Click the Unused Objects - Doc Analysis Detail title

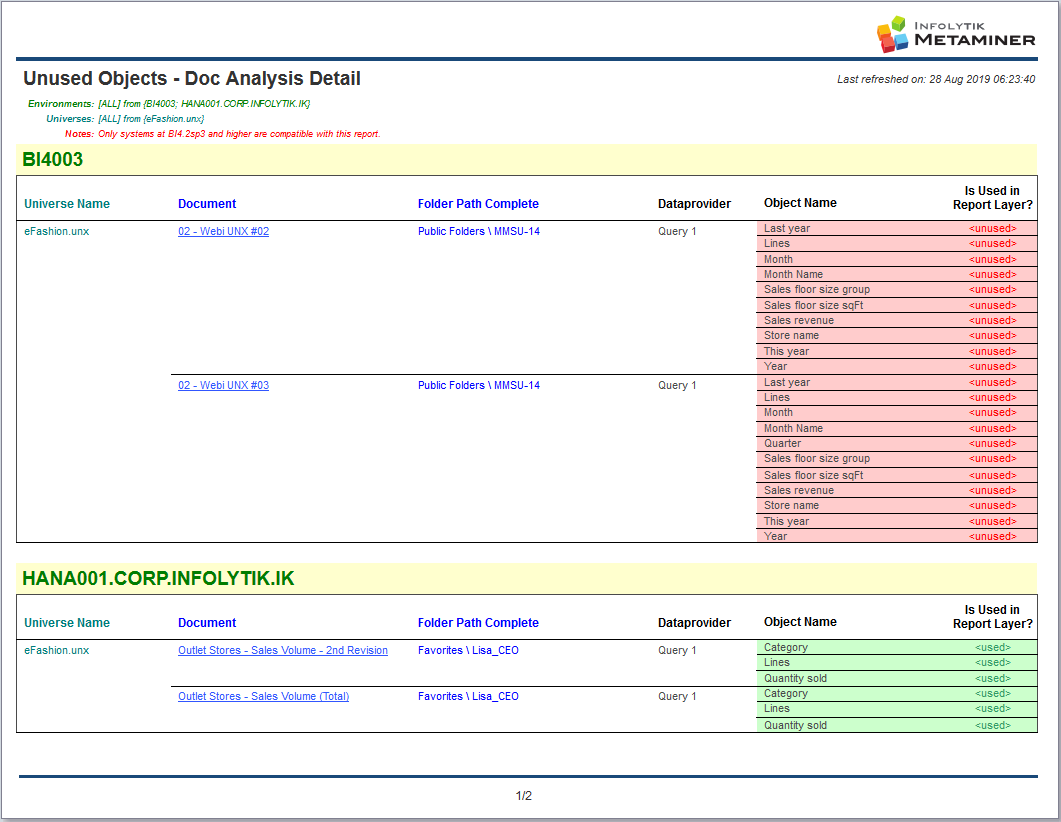192,78
